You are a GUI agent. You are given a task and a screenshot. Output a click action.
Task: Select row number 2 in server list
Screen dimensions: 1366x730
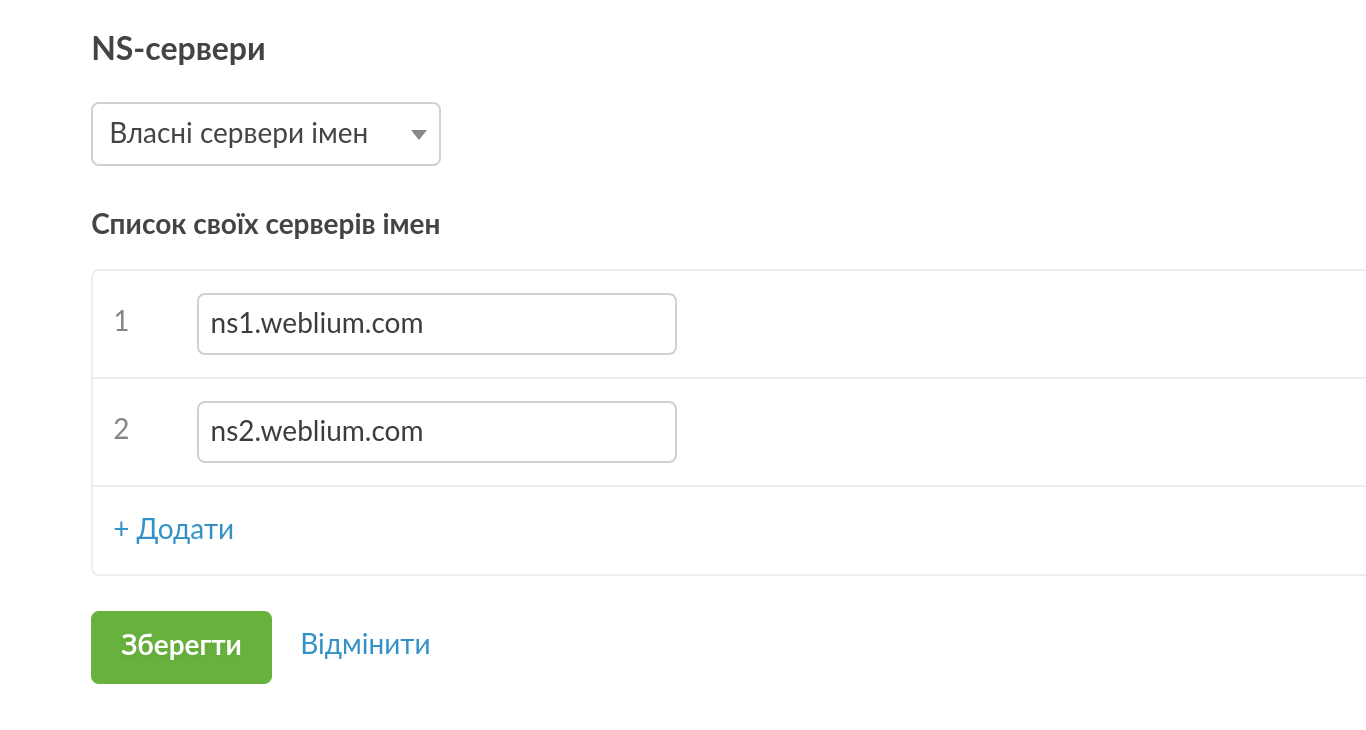[x=121, y=430]
